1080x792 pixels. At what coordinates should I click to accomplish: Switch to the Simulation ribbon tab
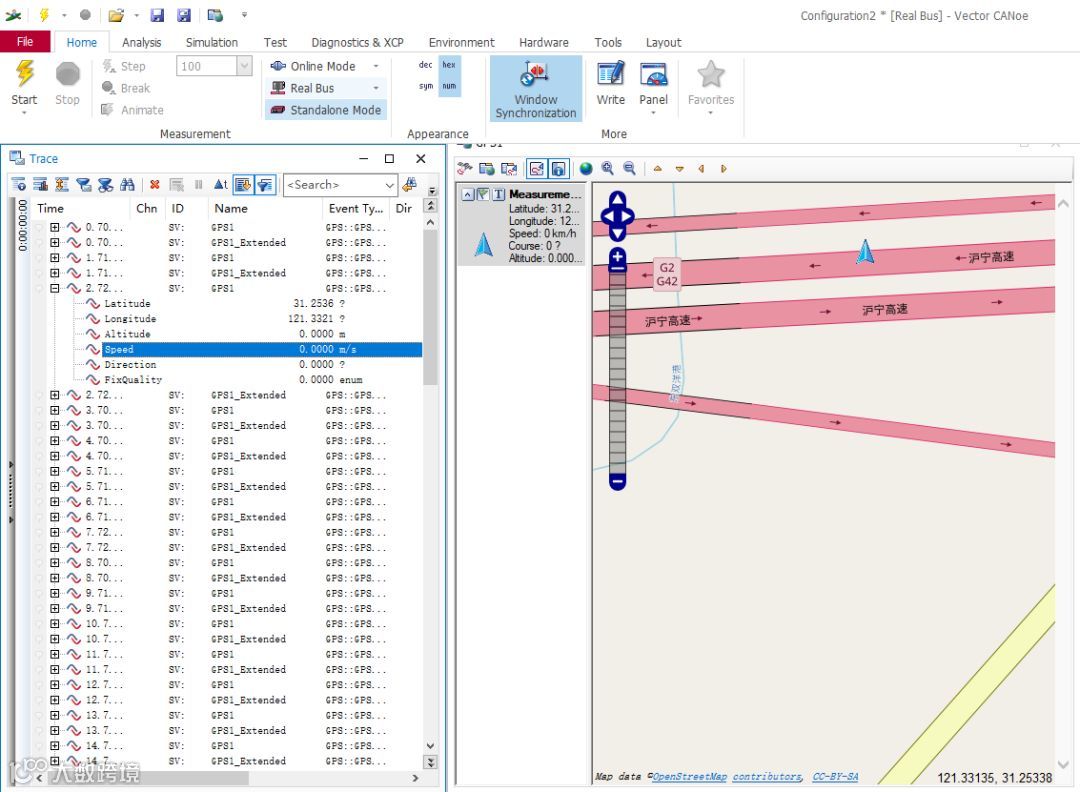click(x=211, y=43)
